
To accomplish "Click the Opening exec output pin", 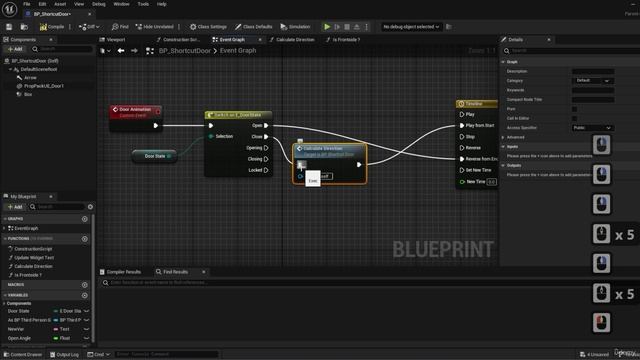I will click(266, 148).
